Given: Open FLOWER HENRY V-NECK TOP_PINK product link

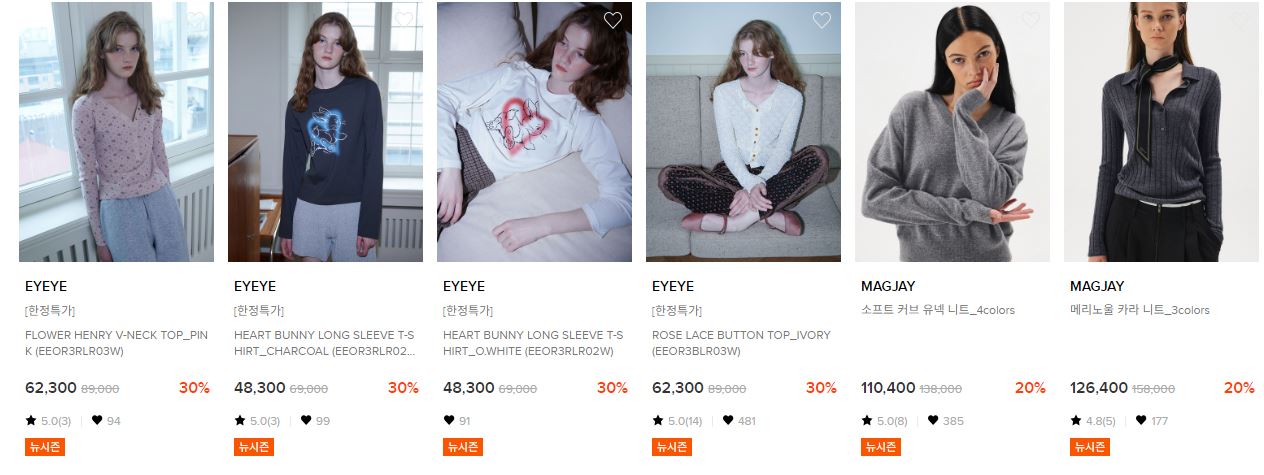Looking at the screenshot, I should pos(116,343).
